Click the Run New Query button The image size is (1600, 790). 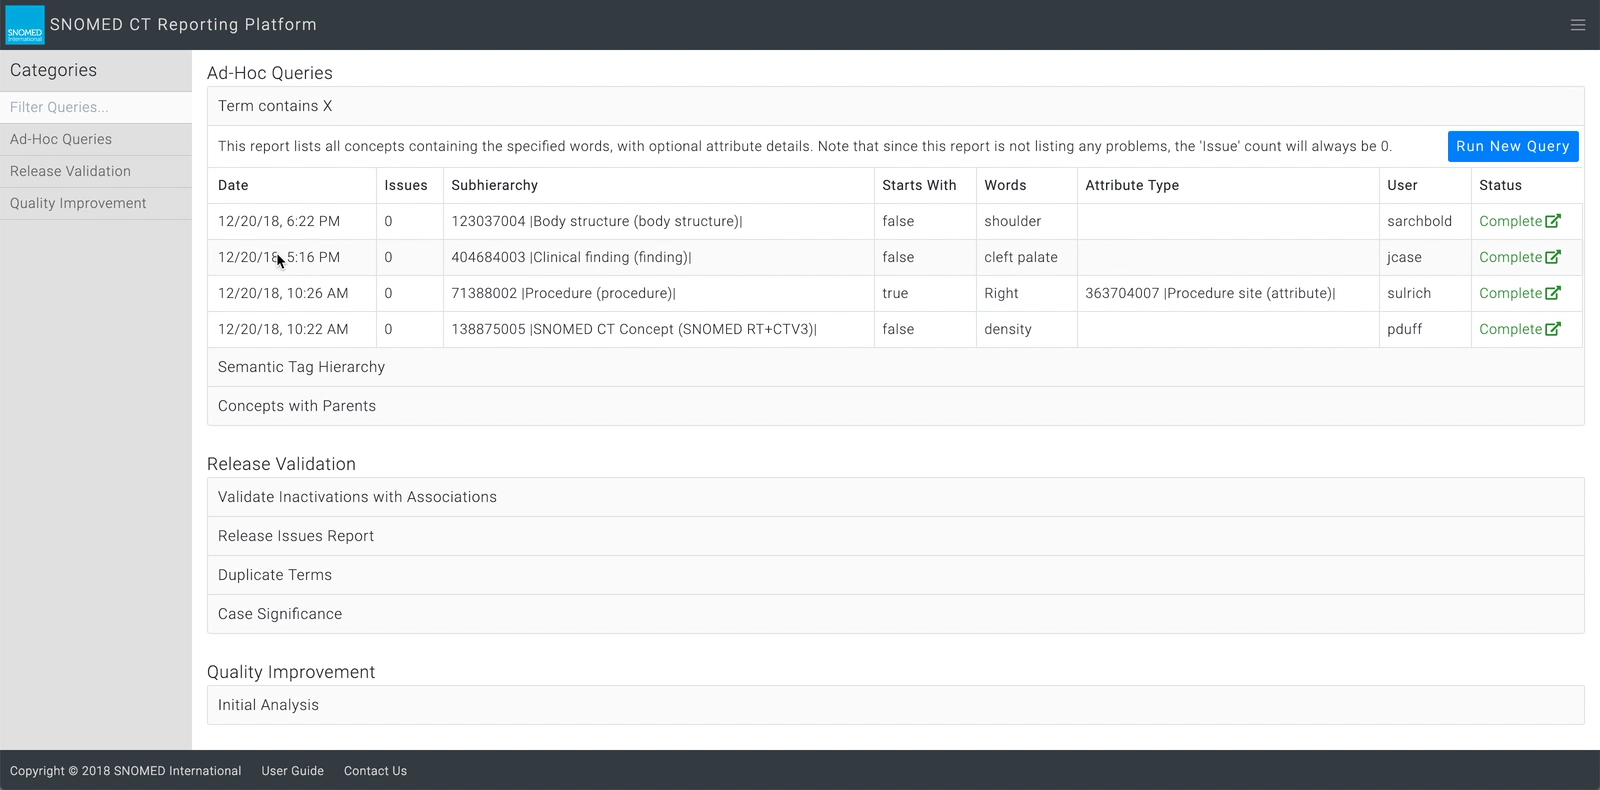click(1513, 146)
